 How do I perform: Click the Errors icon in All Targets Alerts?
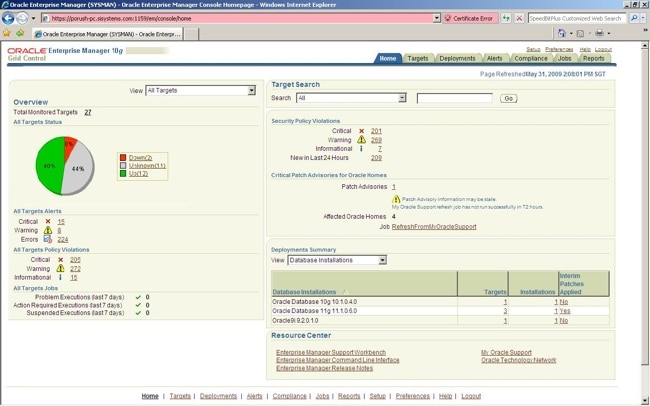point(48,239)
